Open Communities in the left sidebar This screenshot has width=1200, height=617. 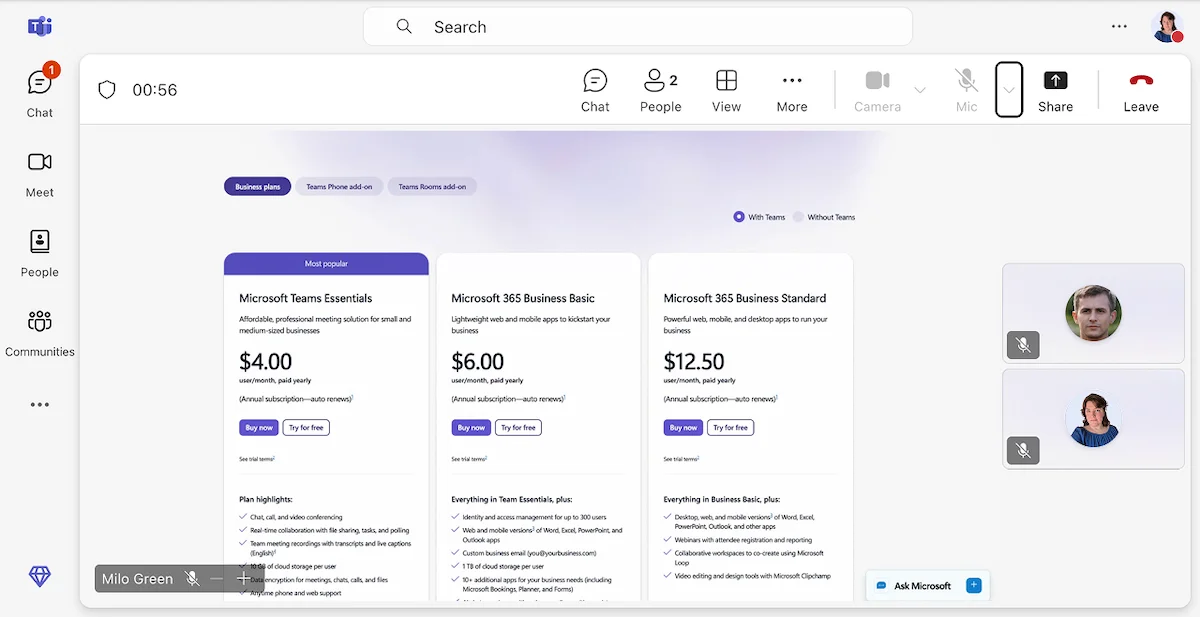tap(40, 333)
